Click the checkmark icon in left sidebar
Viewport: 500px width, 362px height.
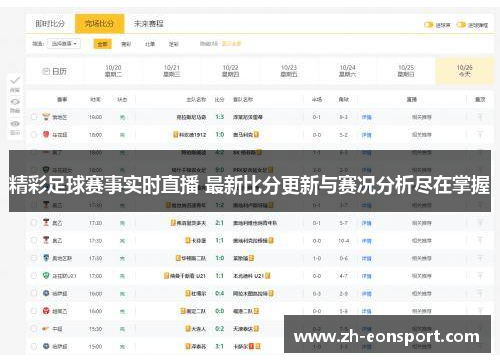coord(15,80)
